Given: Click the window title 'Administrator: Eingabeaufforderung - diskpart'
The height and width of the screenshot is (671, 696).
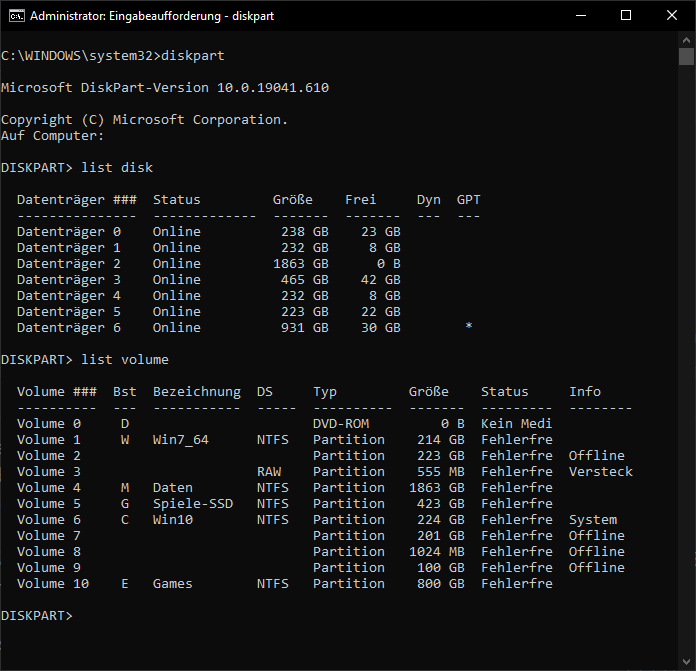Looking at the screenshot, I should tap(152, 16).
